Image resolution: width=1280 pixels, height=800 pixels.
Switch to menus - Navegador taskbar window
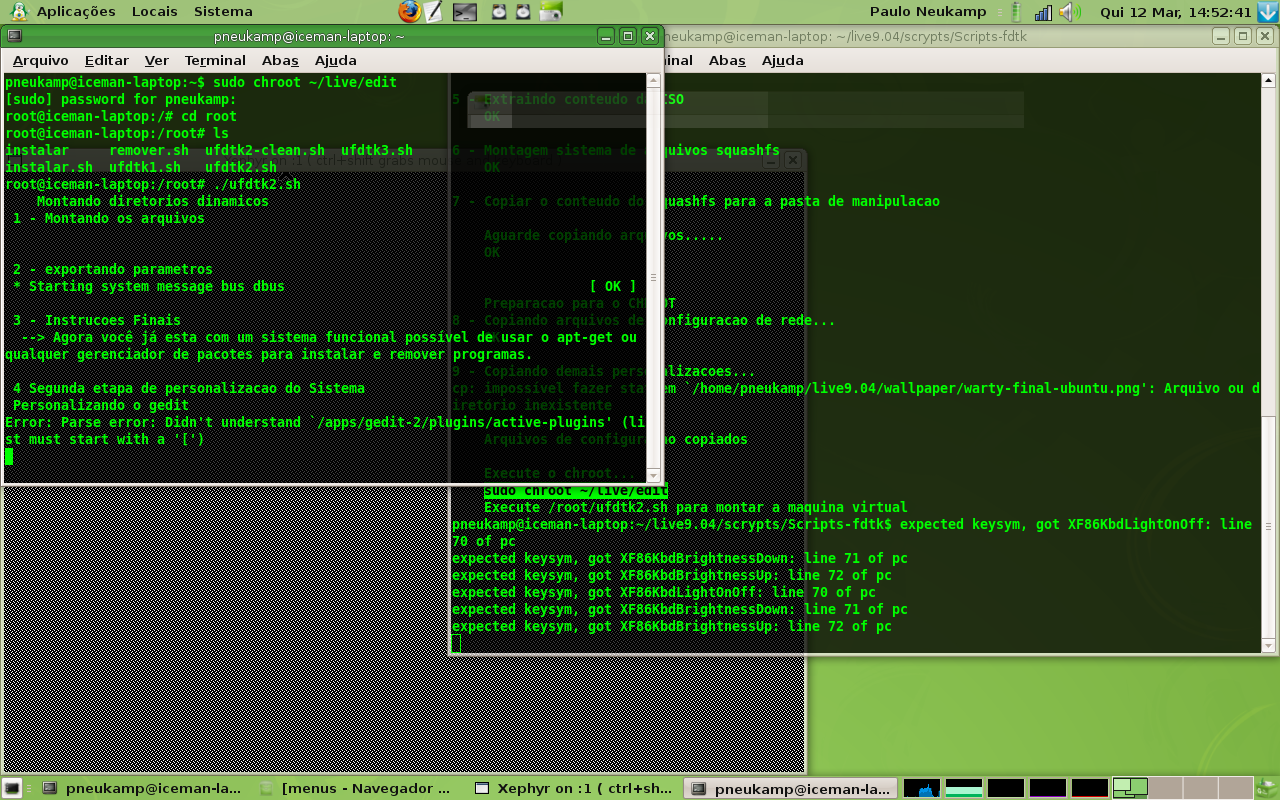(356, 788)
